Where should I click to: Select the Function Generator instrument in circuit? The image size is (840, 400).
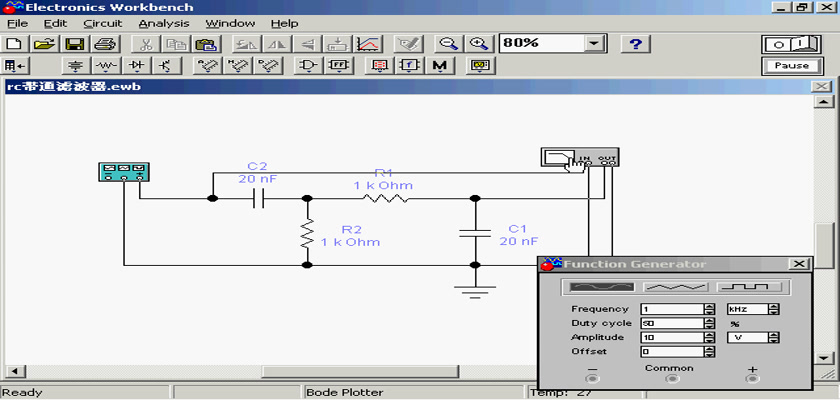coord(124,171)
